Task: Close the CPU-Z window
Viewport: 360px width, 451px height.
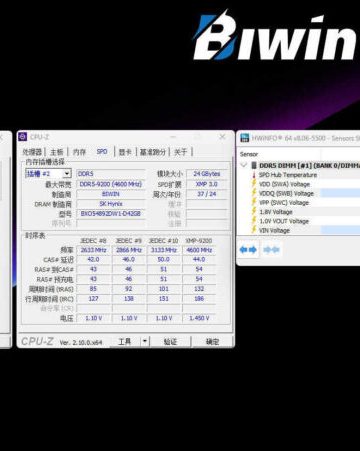Action: click(222, 137)
